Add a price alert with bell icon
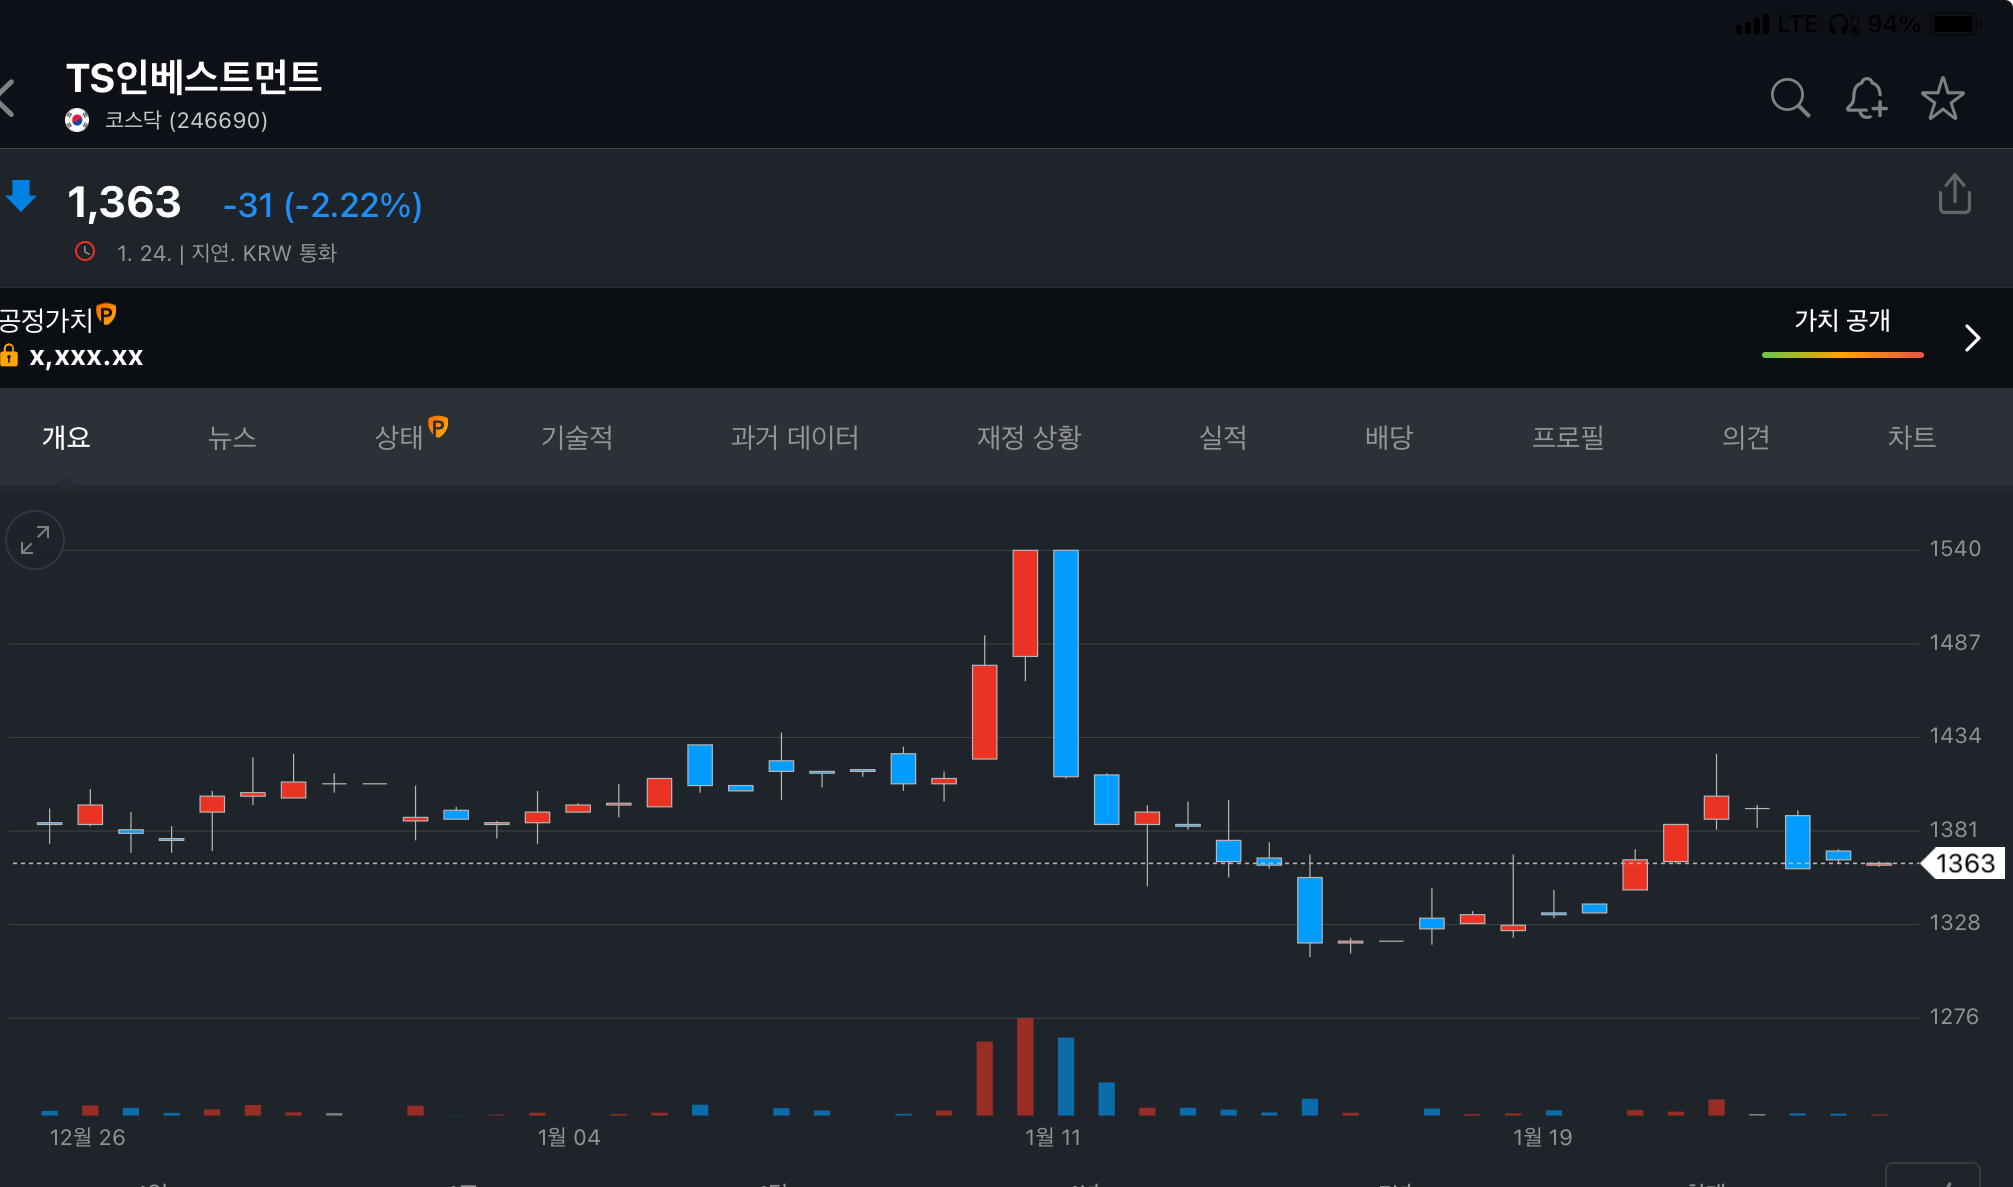The height and width of the screenshot is (1187, 2013). tap(1866, 98)
